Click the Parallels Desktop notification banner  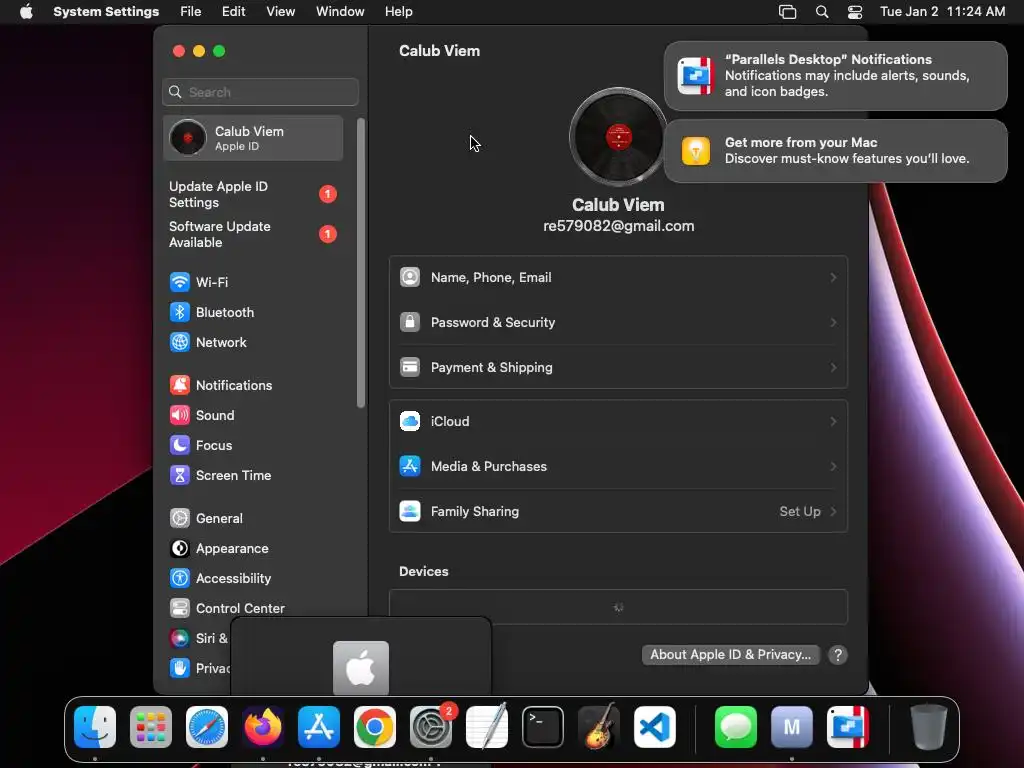click(x=835, y=76)
